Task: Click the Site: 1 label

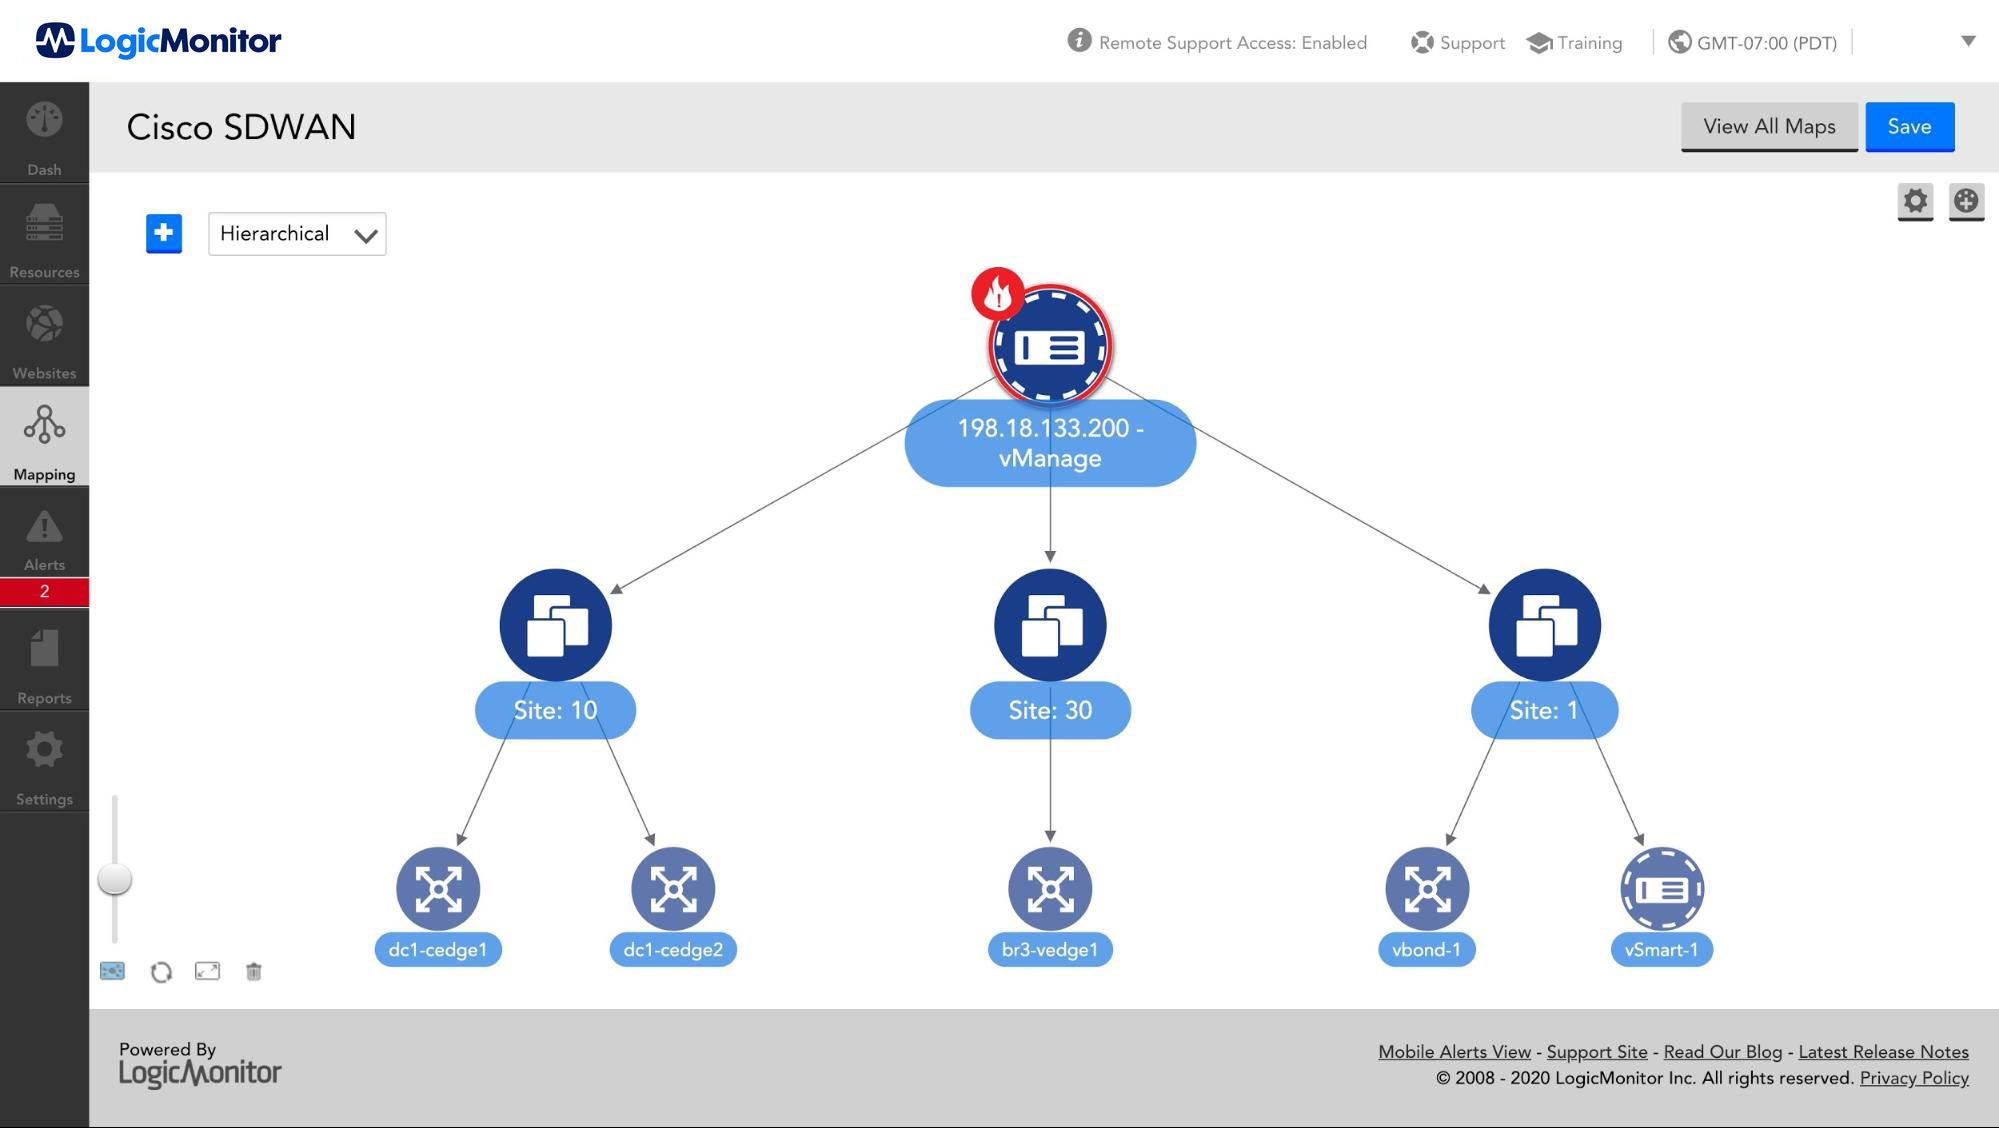Action: [x=1544, y=710]
